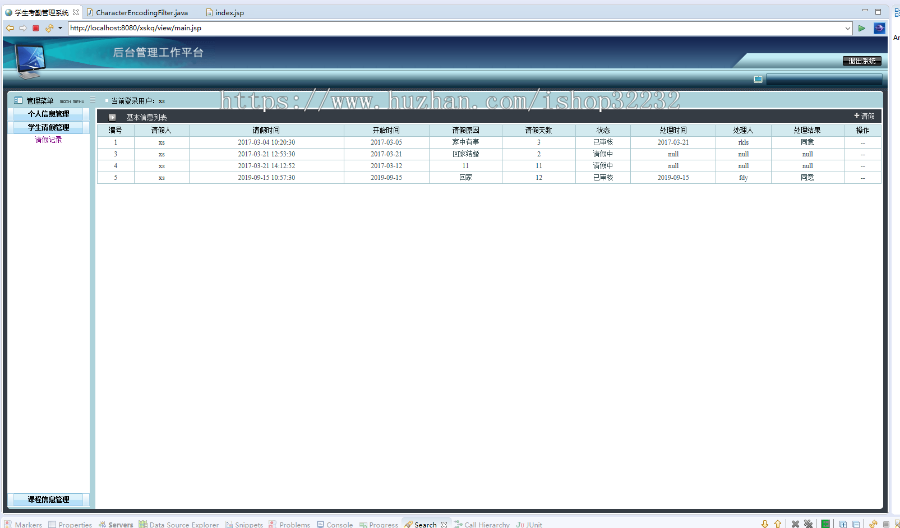Screen dimensions: 900x528
Task: Click the Show Previous Match up arrow
Action: point(778,523)
